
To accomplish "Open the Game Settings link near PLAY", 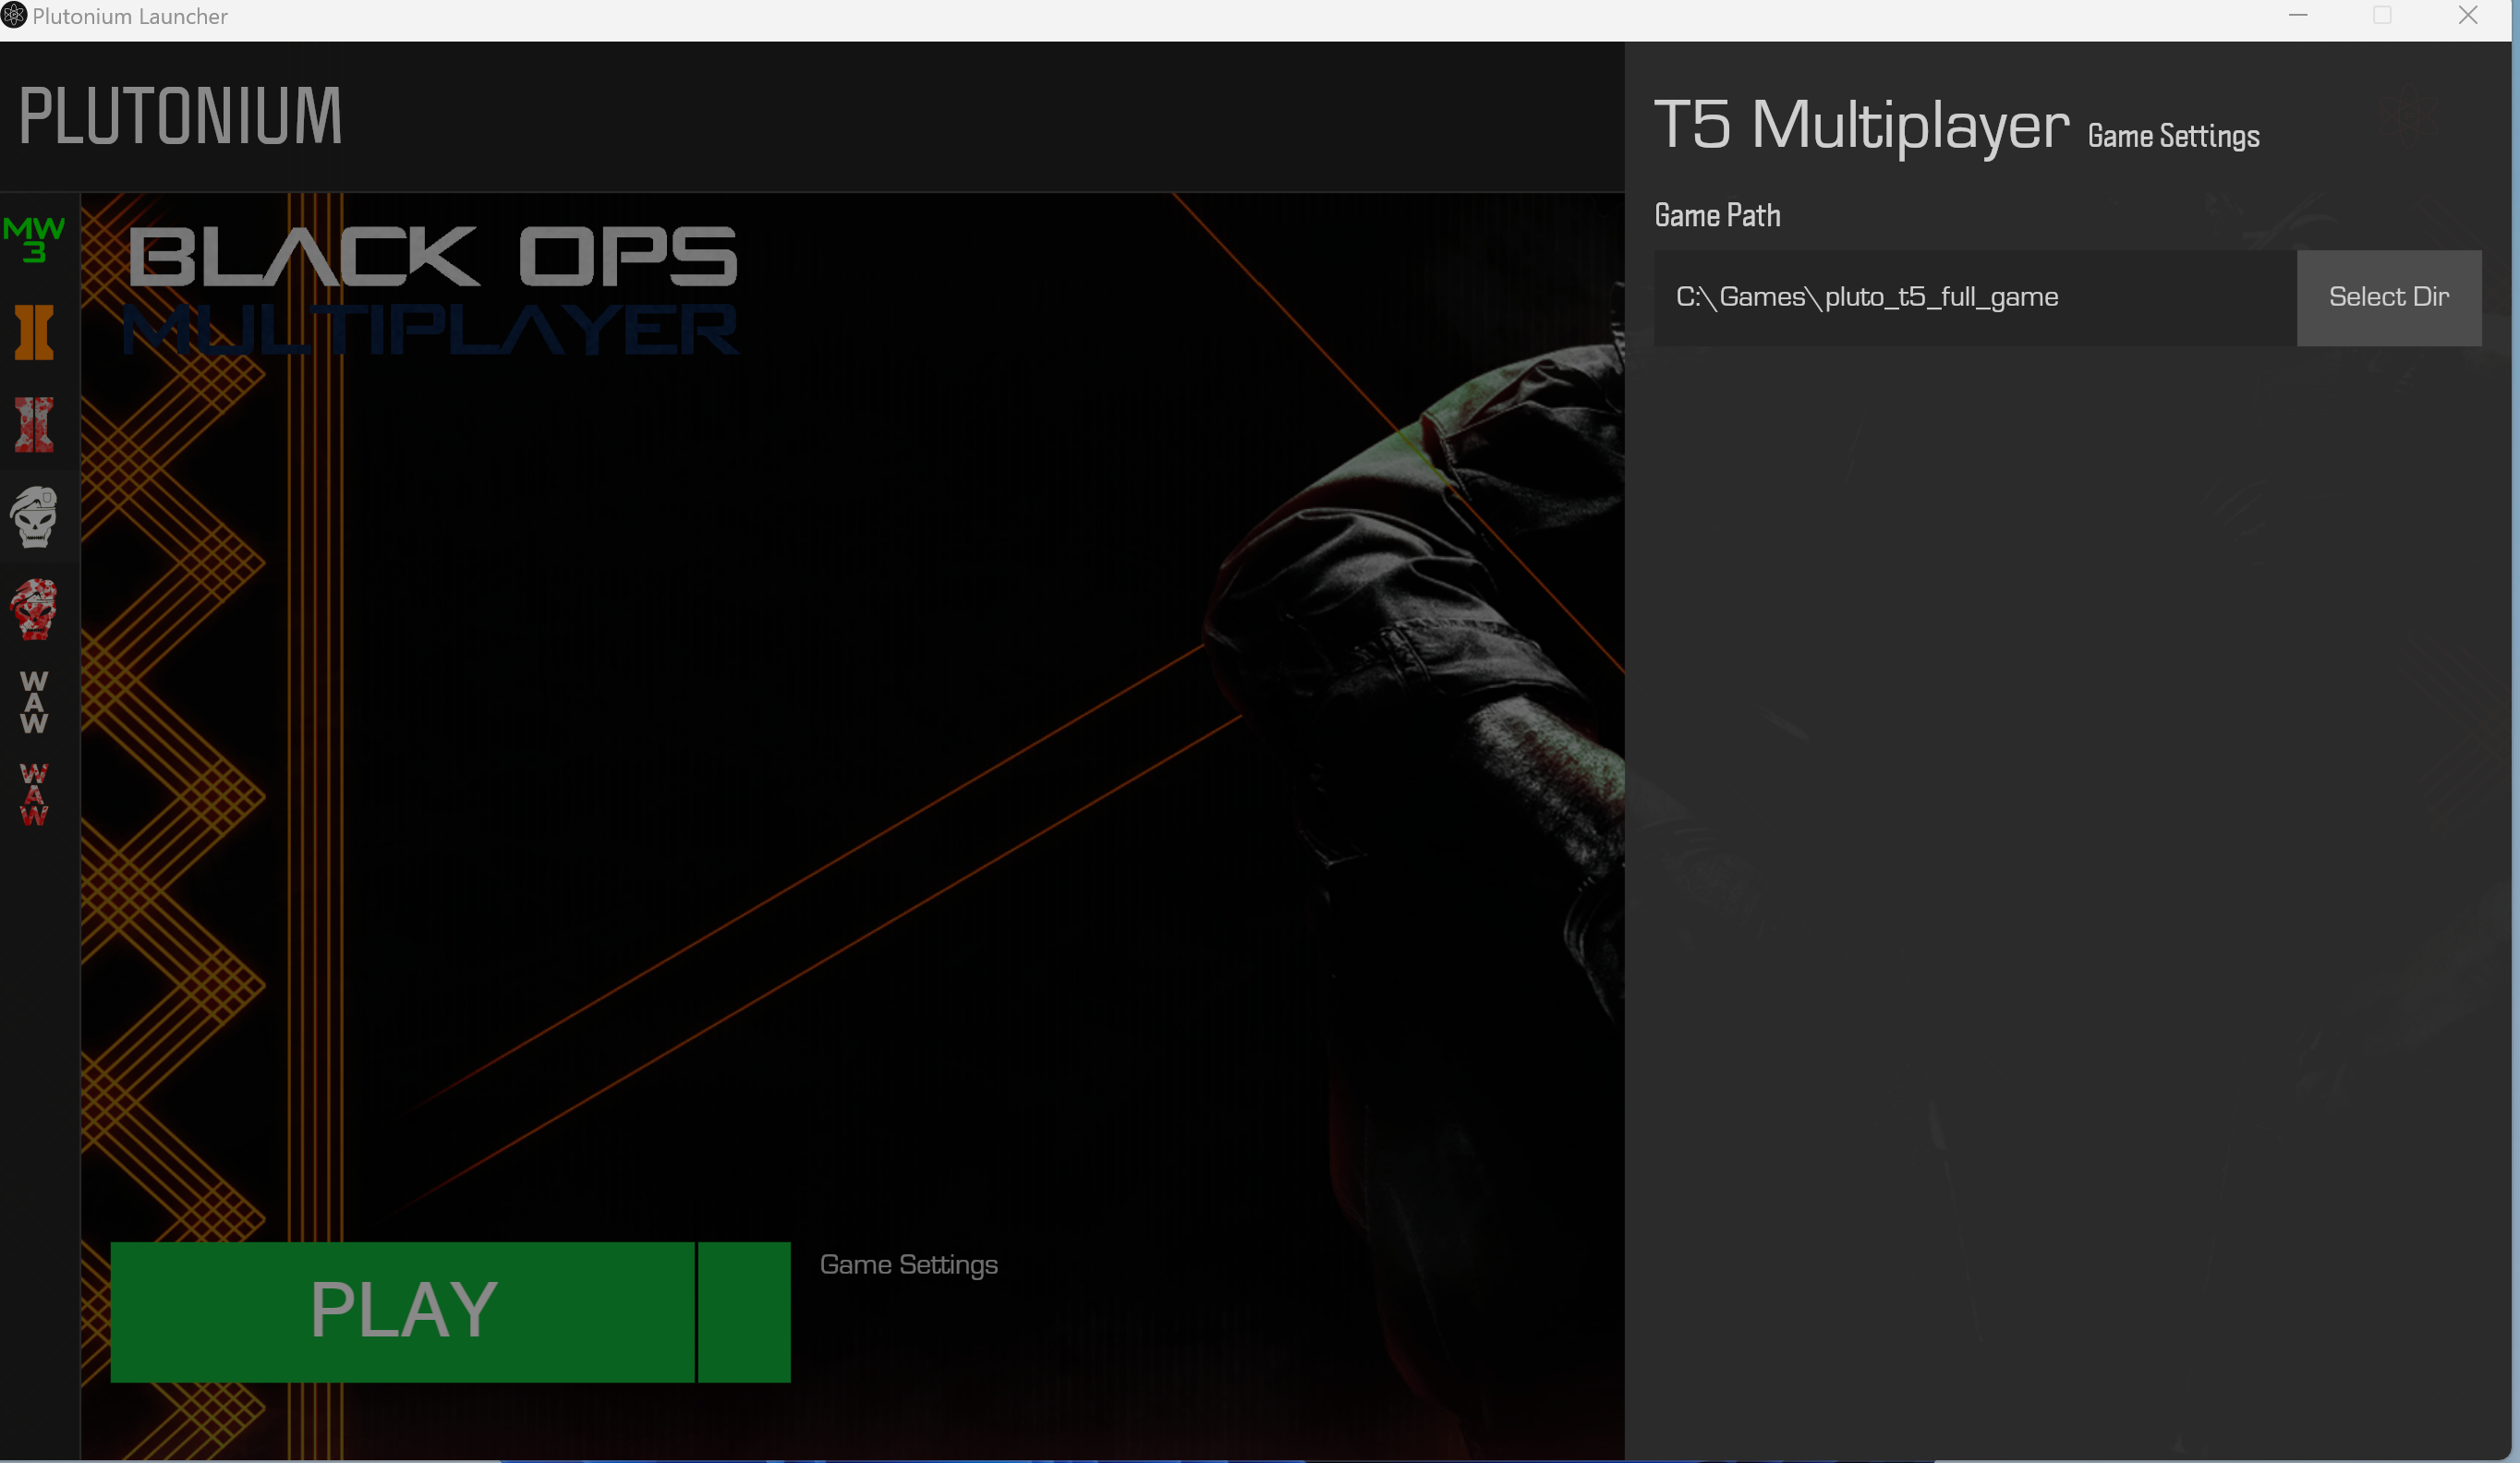I will (x=909, y=1265).
